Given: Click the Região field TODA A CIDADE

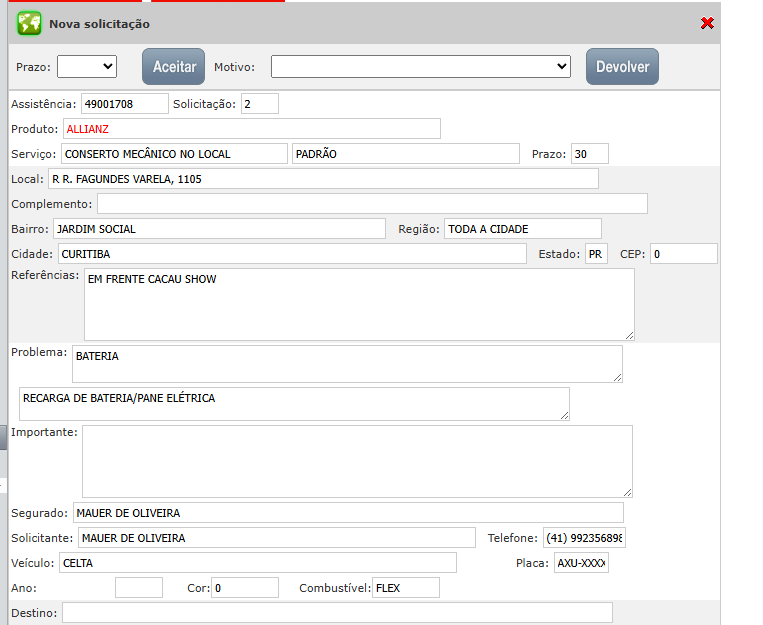Looking at the screenshot, I should 522,229.
